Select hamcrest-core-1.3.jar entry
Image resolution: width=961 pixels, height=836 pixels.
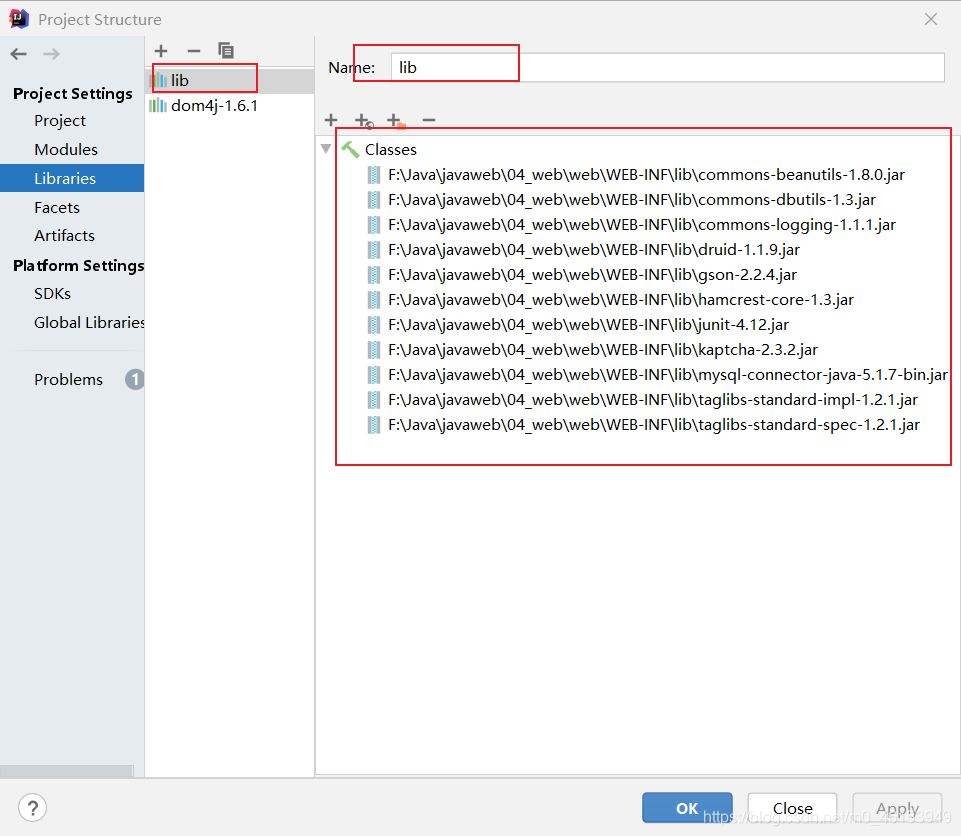[620, 300]
